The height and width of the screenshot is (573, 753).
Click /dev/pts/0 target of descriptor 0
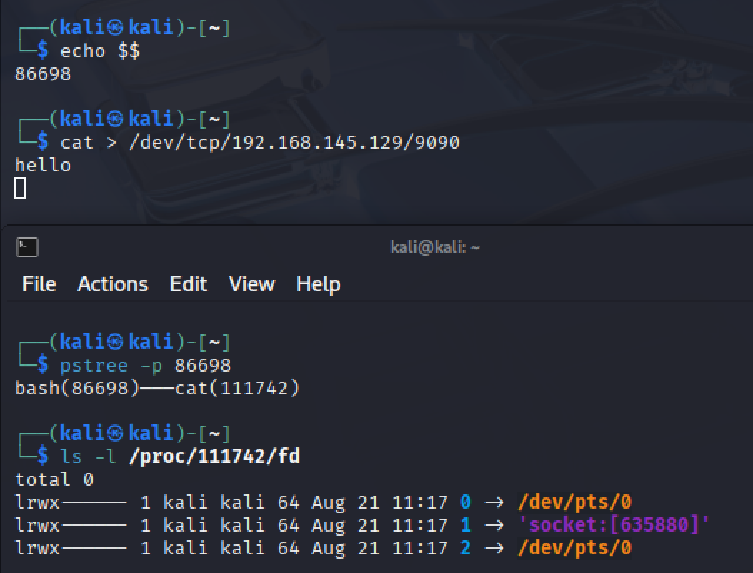tap(577, 502)
